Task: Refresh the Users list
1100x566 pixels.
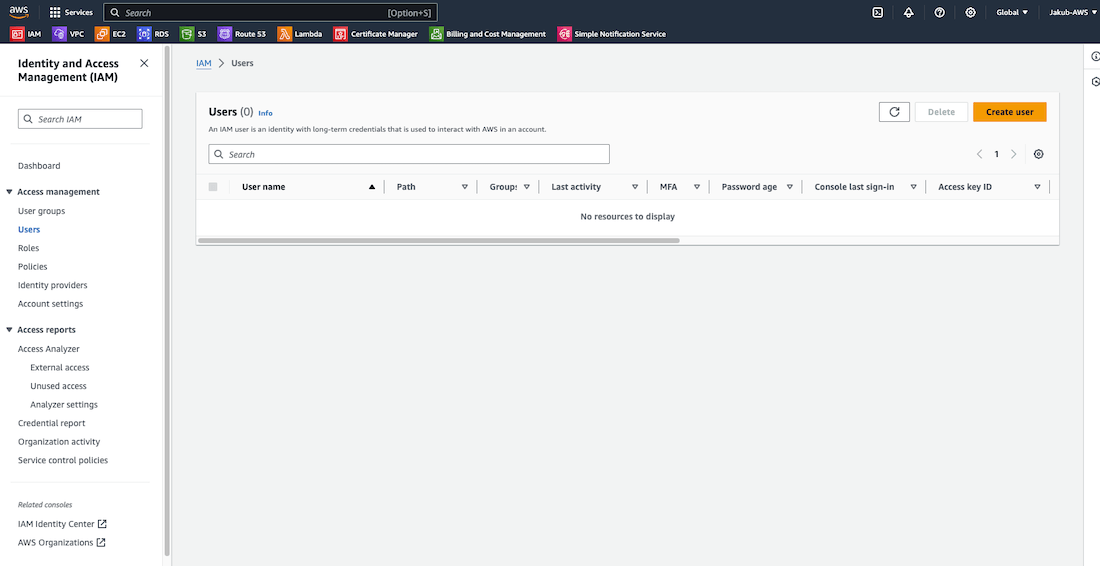Action: click(x=894, y=112)
